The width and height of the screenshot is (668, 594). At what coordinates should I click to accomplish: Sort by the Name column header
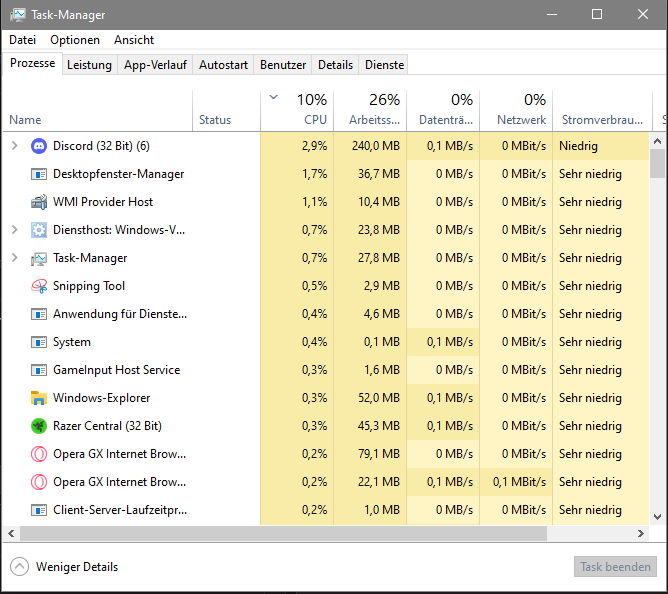click(98, 111)
